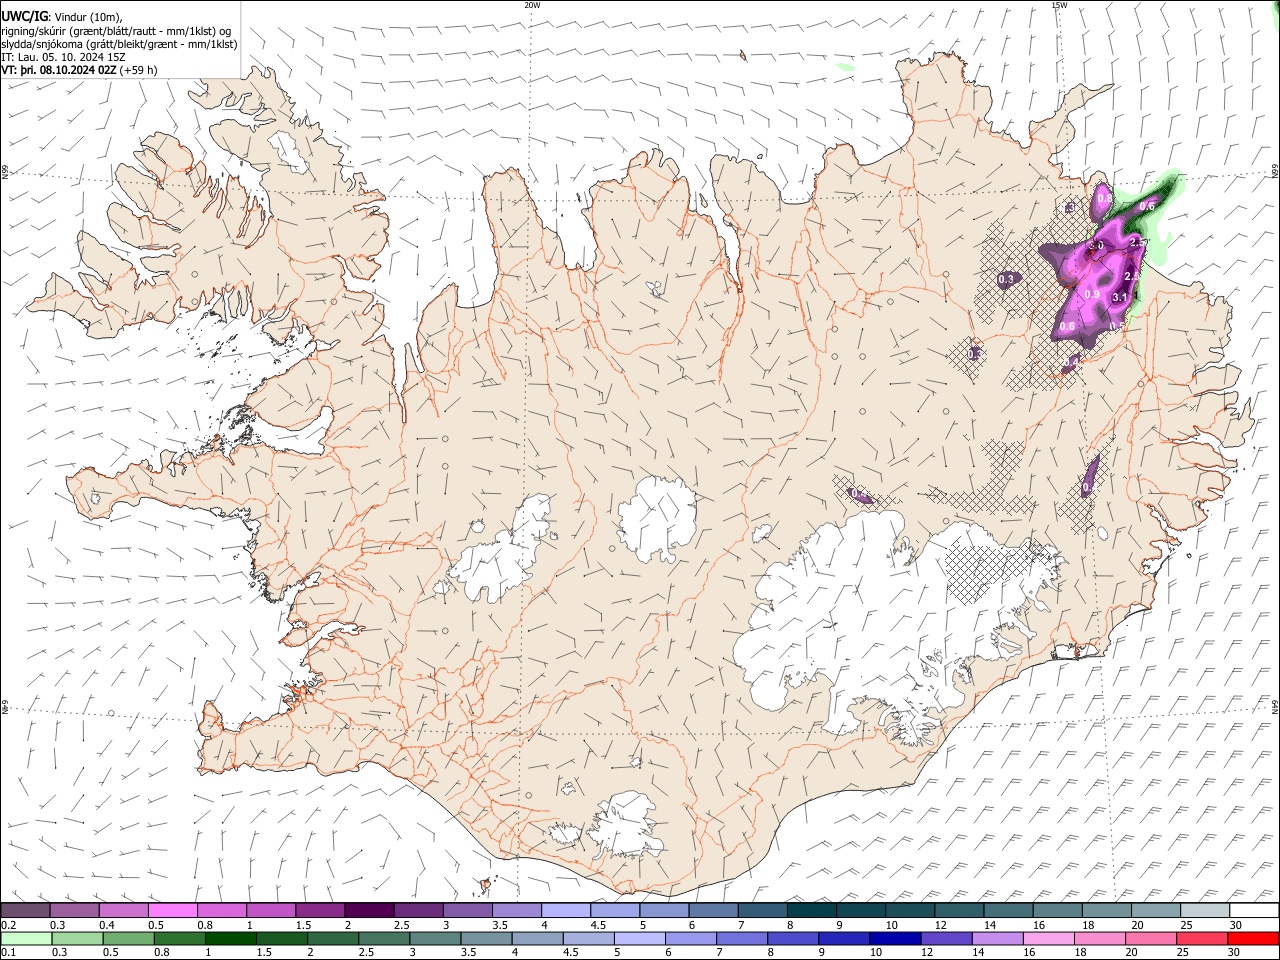This screenshot has height=960, width=1280.
Task: Click the 0.6 value beside the green rain band
Action: point(1147,206)
